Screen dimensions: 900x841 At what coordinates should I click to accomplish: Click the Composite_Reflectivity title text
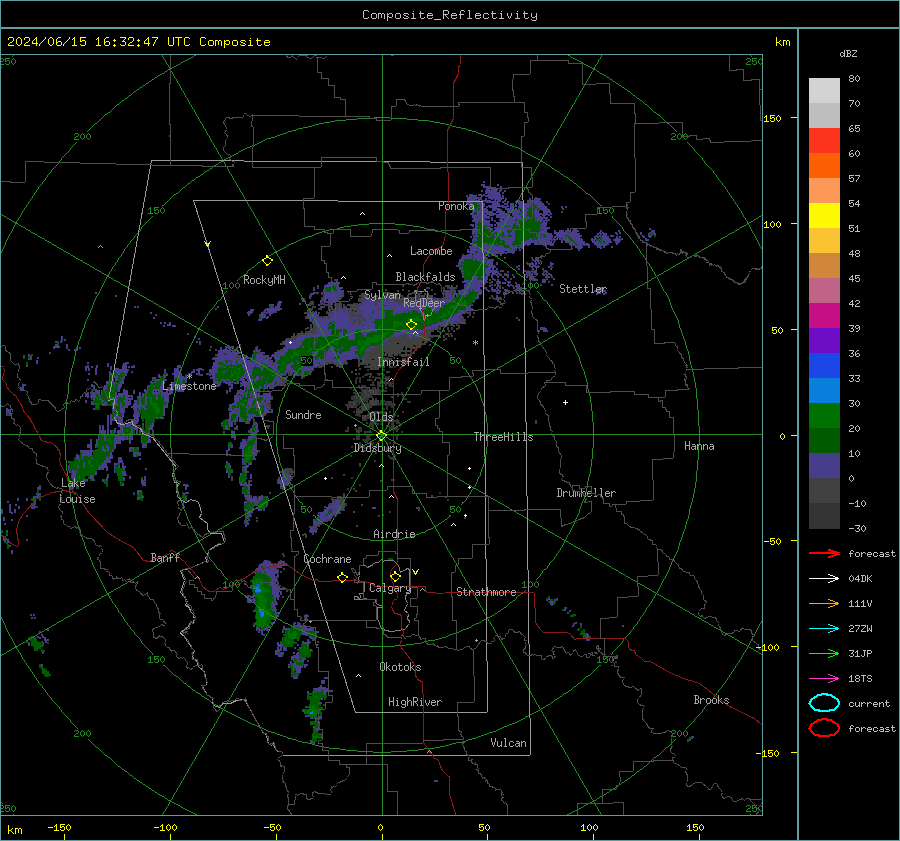point(450,15)
